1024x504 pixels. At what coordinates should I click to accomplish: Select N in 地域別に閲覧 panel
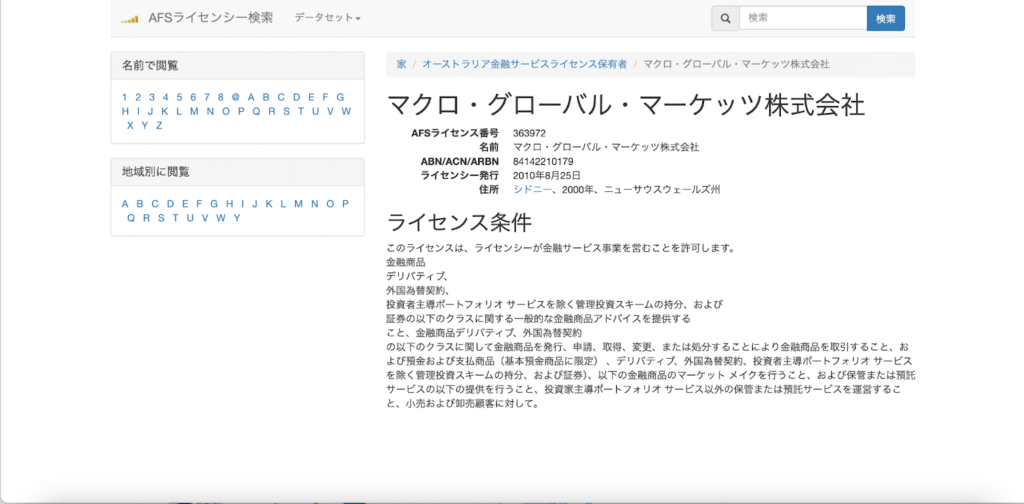pyautogui.click(x=314, y=204)
